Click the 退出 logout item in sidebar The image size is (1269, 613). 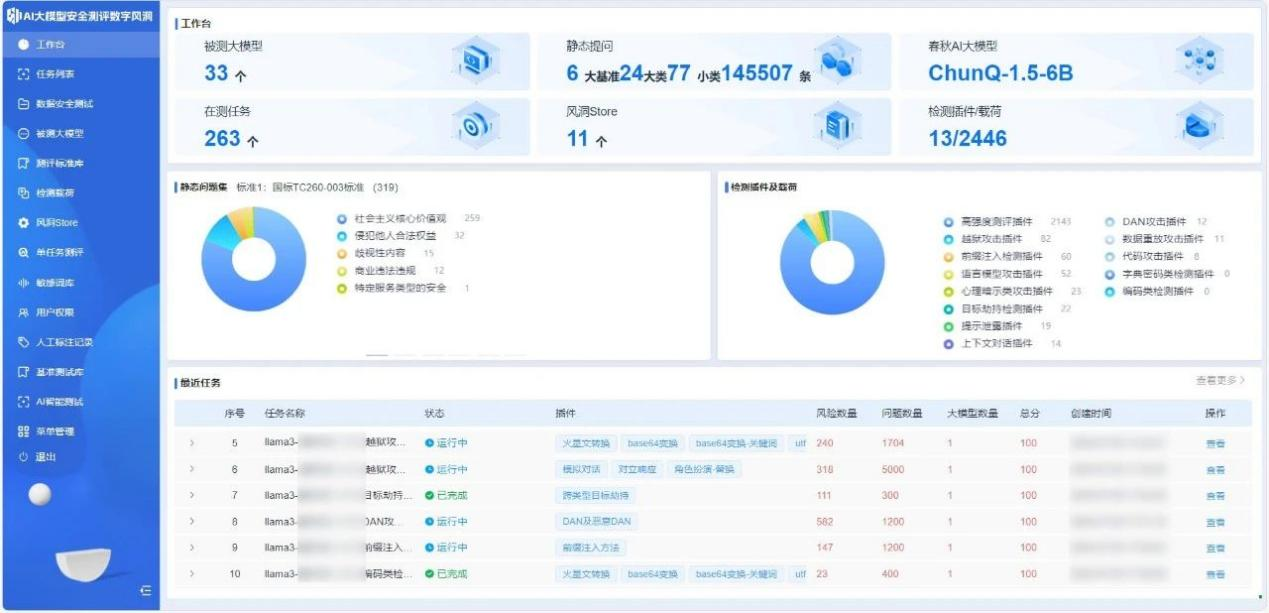click(45, 457)
